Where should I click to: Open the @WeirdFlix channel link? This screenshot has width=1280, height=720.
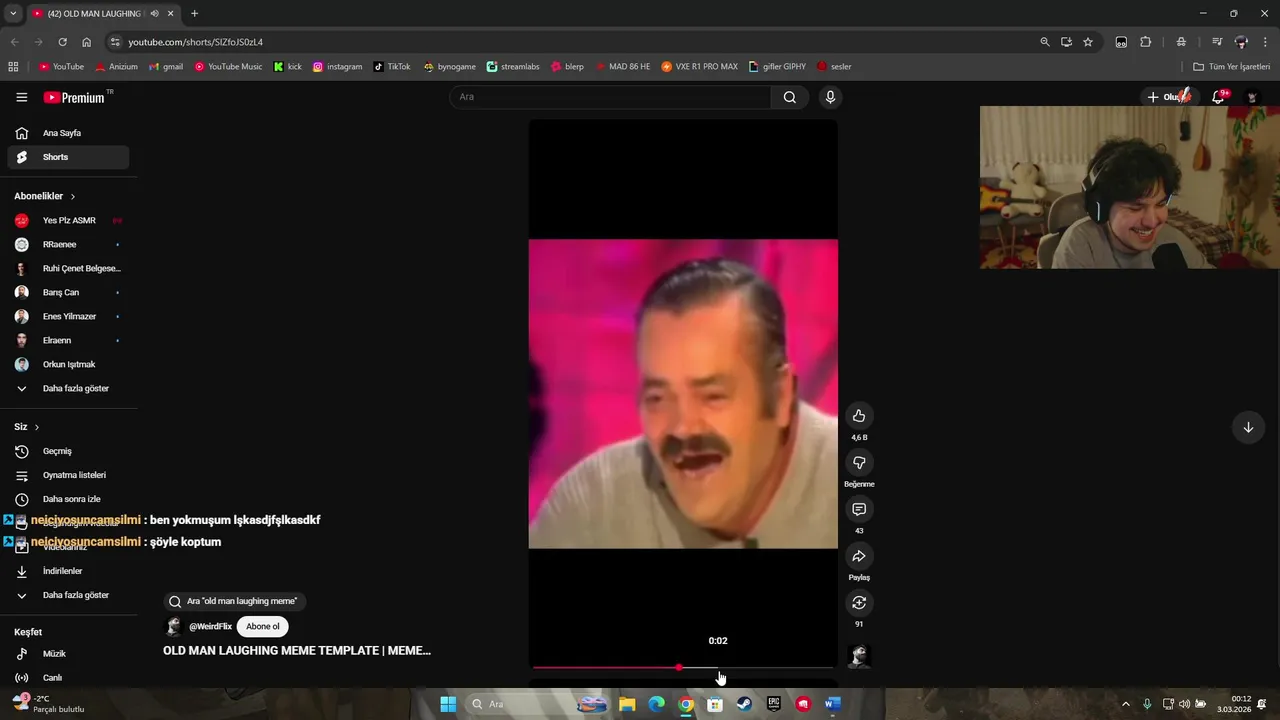[x=210, y=627]
